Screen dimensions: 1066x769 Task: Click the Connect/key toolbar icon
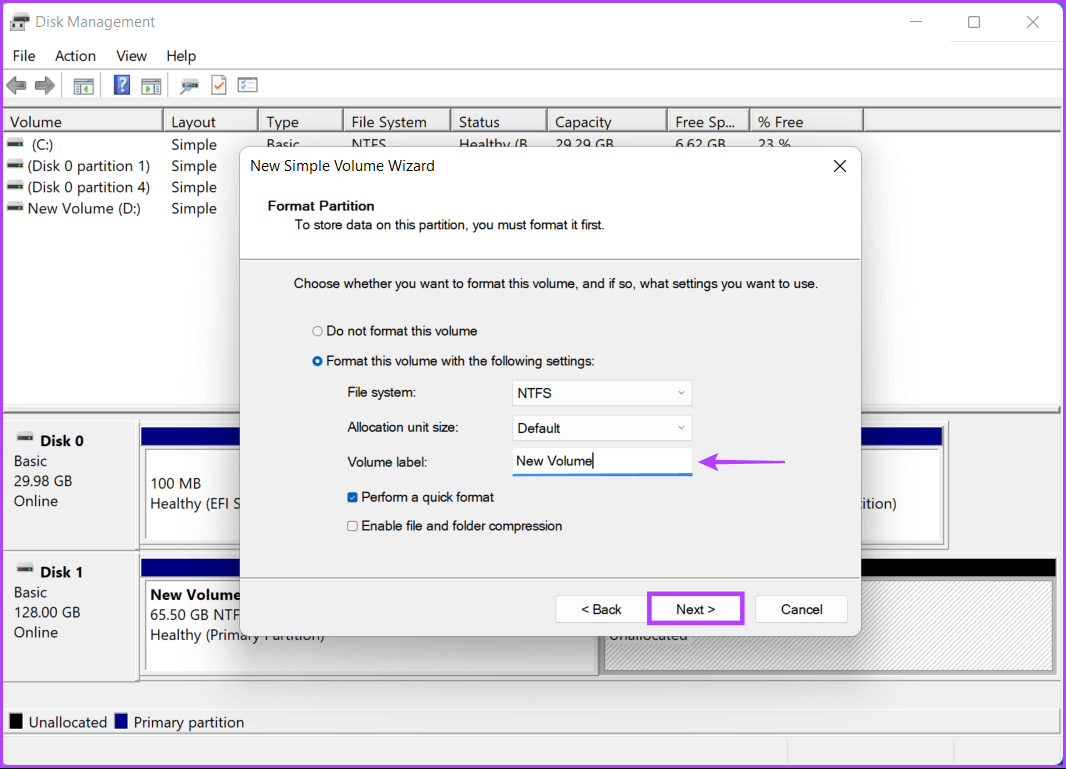tap(189, 86)
